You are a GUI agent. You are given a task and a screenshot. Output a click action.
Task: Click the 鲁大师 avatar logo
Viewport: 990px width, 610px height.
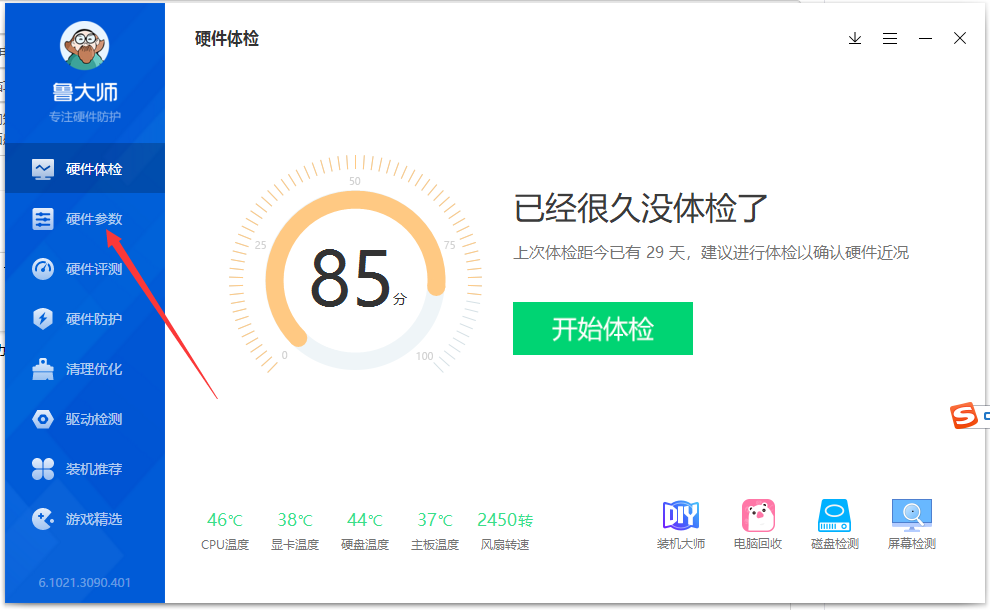click(x=85, y=47)
